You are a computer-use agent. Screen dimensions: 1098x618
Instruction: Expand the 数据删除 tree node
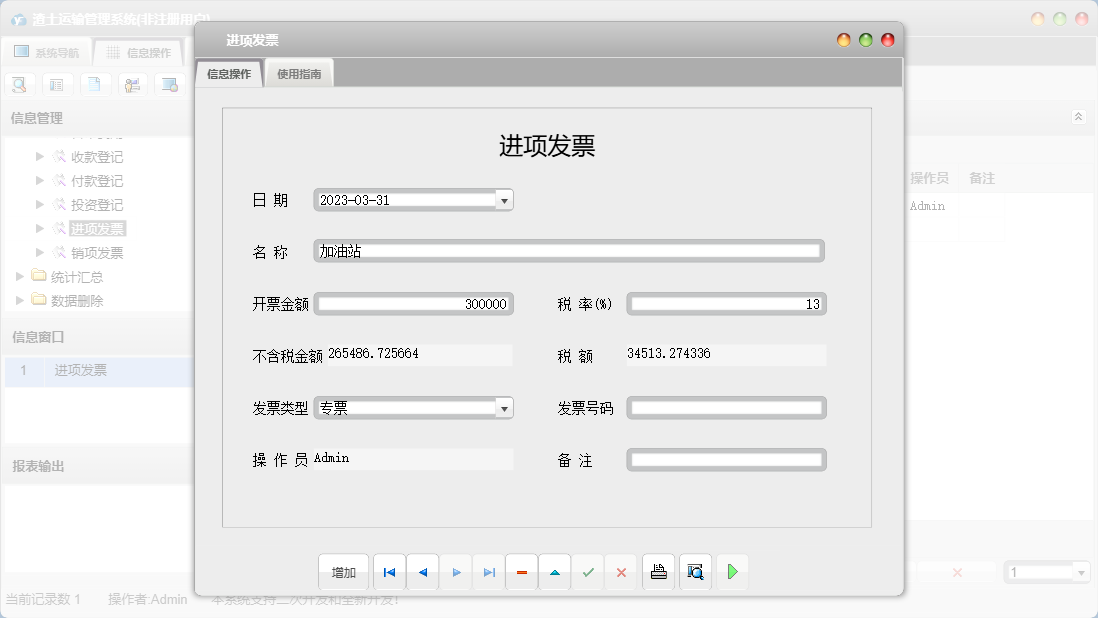[x=22, y=300]
